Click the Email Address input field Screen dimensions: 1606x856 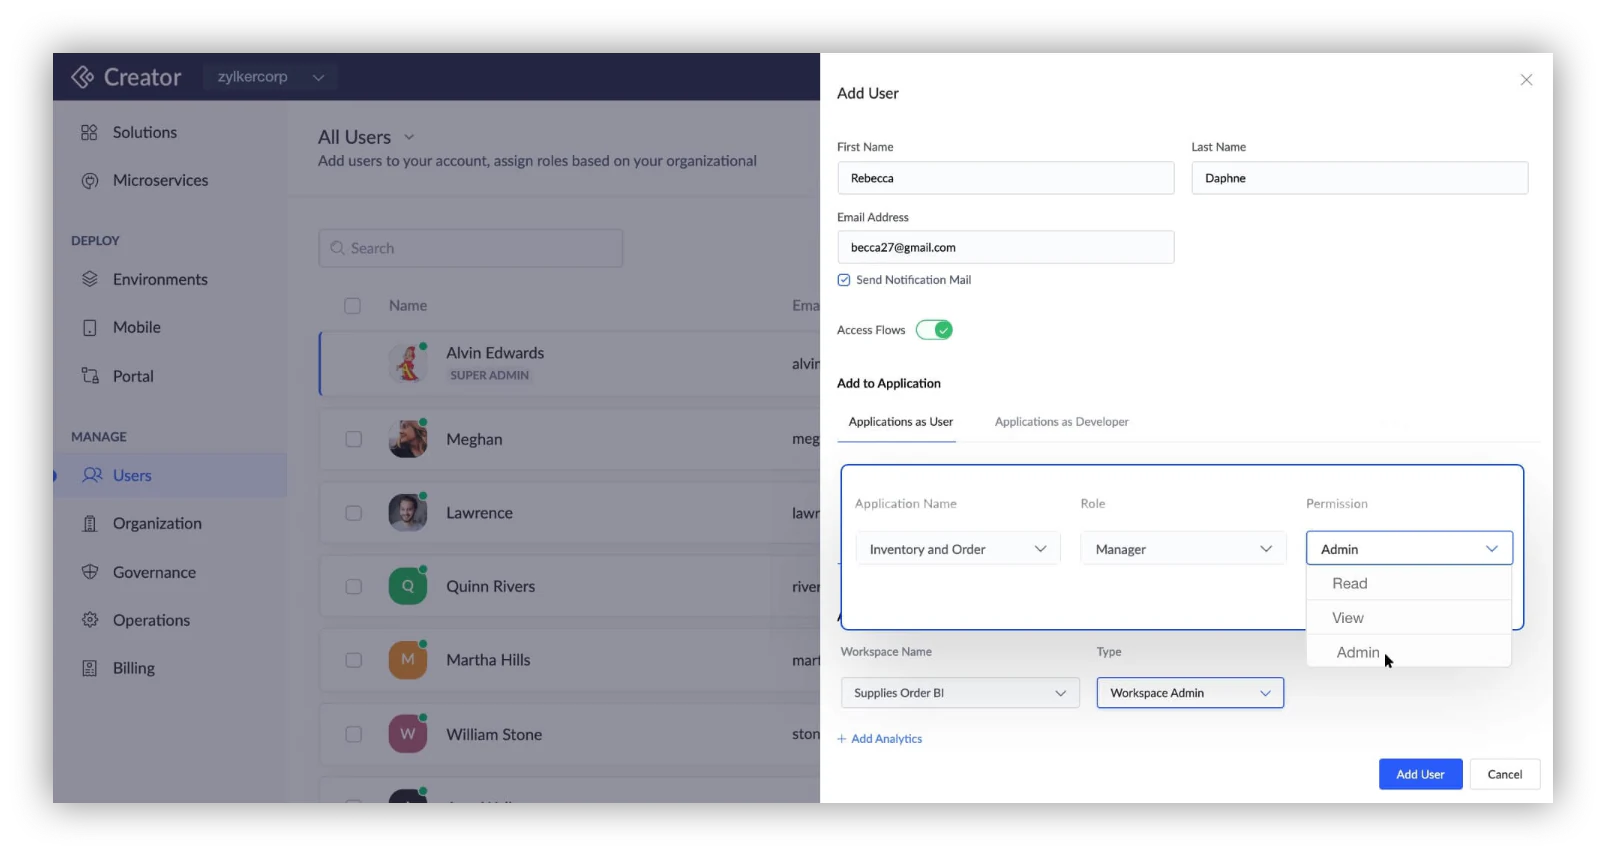click(x=1005, y=247)
